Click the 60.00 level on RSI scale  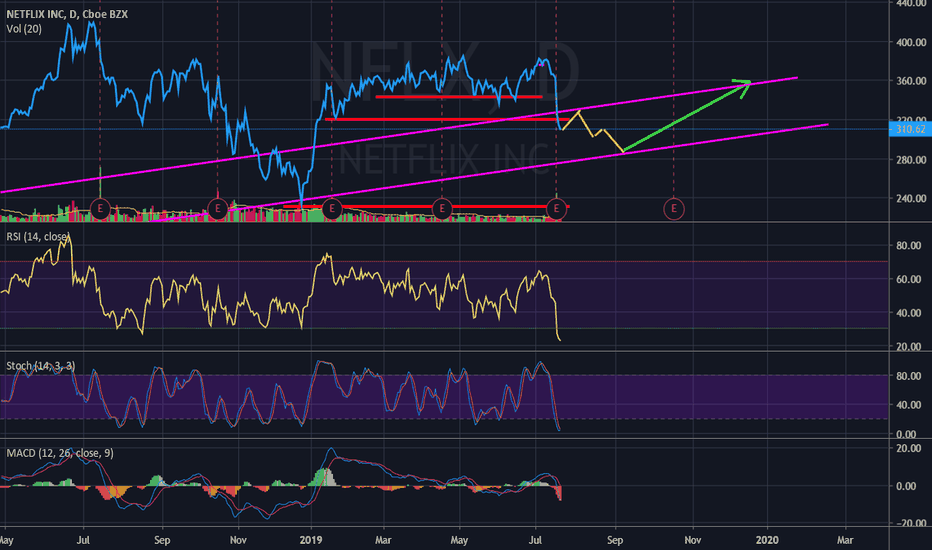point(908,279)
